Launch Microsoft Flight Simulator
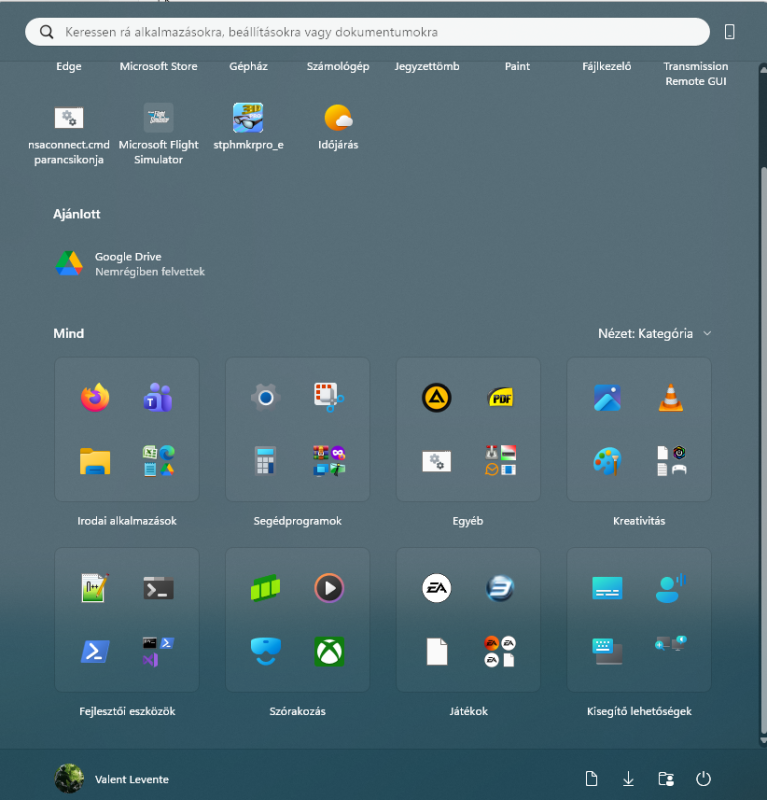 click(158, 117)
